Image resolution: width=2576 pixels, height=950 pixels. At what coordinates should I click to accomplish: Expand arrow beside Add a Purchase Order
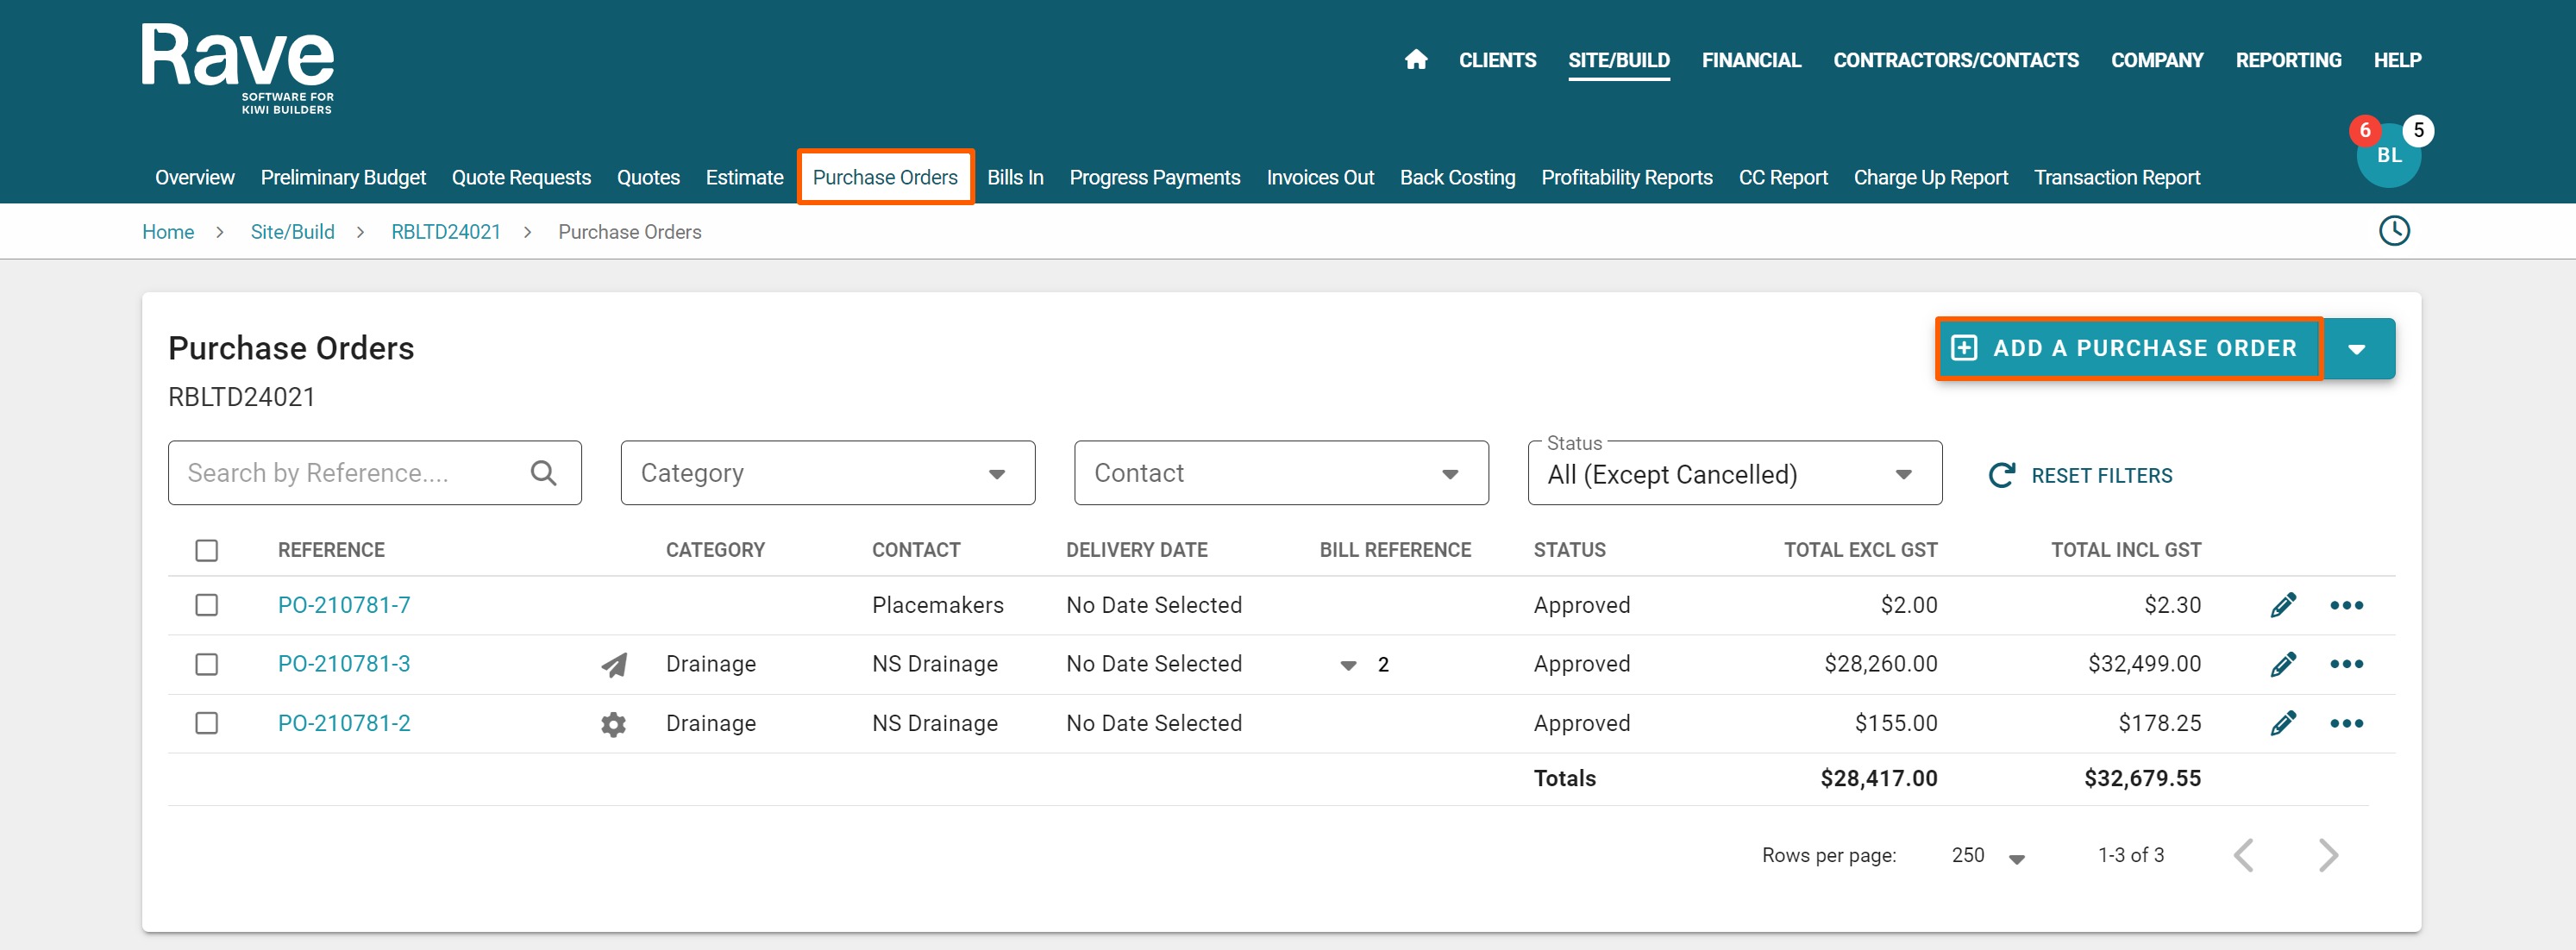pyautogui.click(x=2357, y=349)
